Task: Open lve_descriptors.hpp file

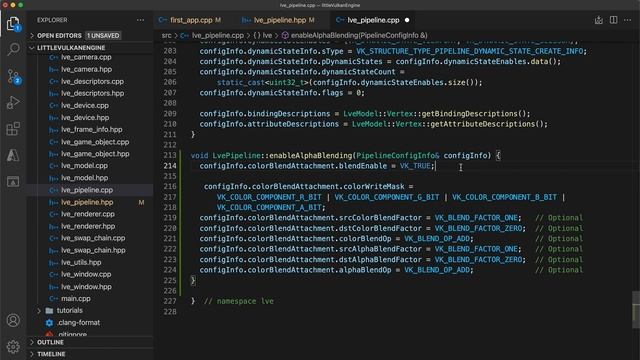Action: click(x=92, y=93)
